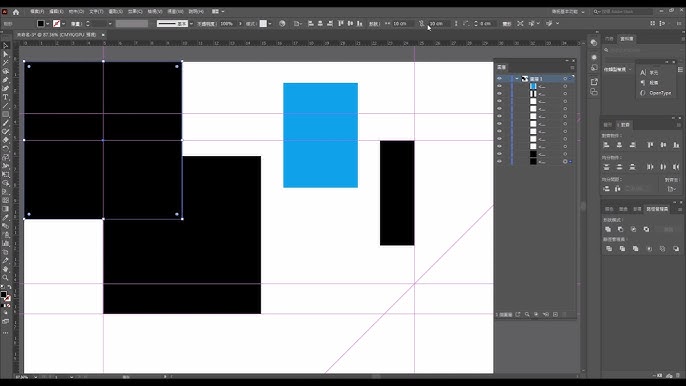The width and height of the screenshot is (686, 386).
Task: Select the Hand tool
Action: tap(6, 269)
